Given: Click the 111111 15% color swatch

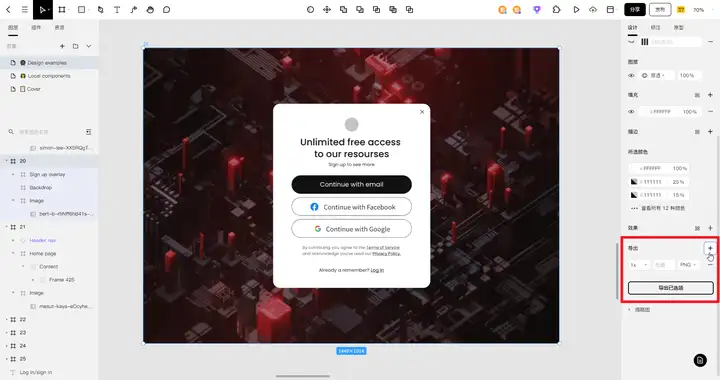Looking at the screenshot, I should [x=634, y=195].
